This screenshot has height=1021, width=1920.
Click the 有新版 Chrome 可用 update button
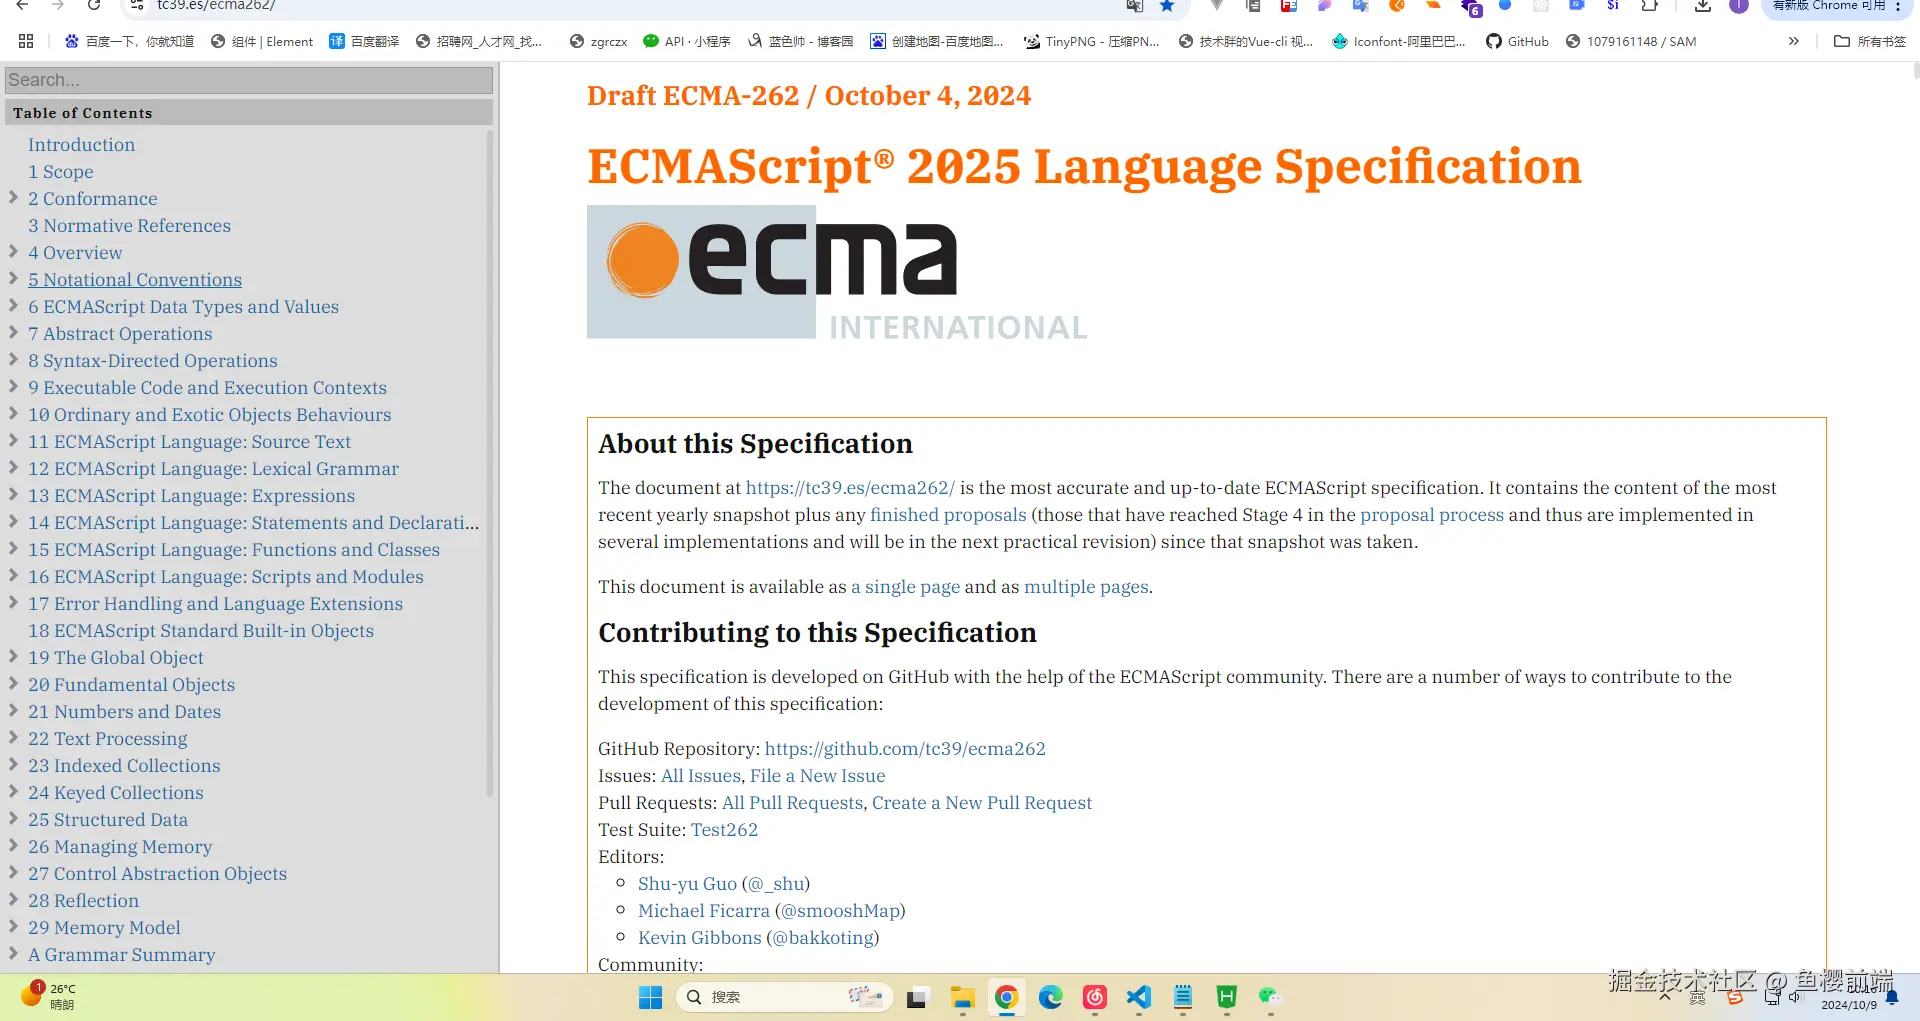(1836, 6)
